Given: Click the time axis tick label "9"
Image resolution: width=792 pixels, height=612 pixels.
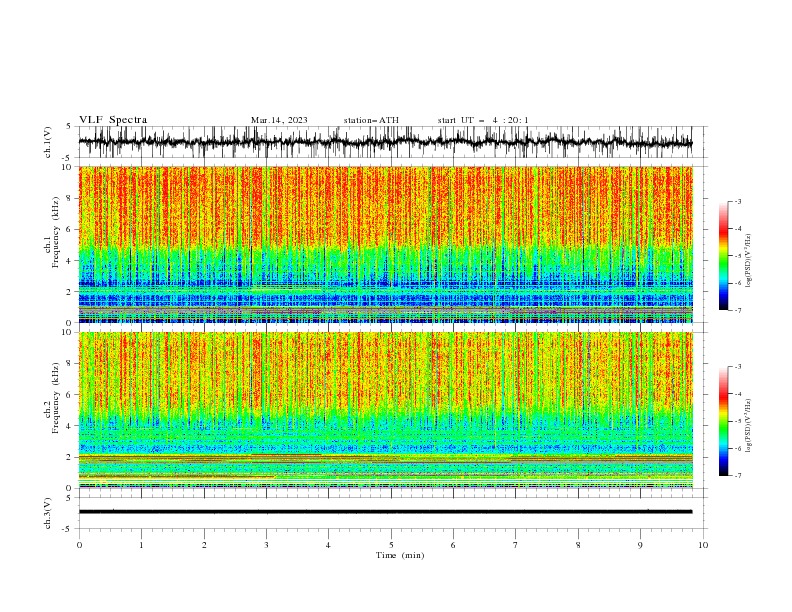Looking at the screenshot, I should [x=640, y=545].
